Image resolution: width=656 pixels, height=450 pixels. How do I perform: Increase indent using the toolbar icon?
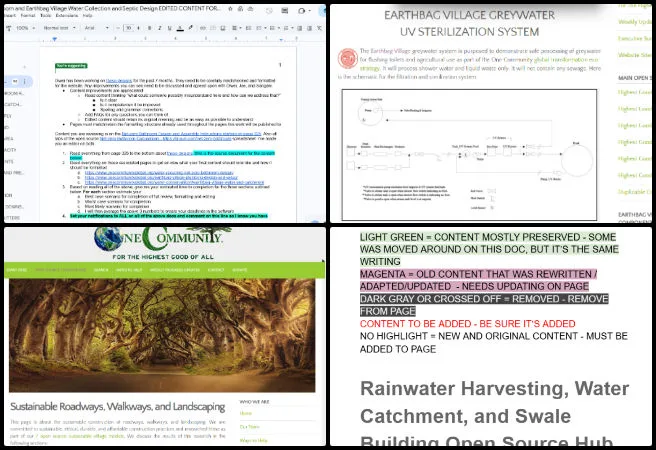310,28
